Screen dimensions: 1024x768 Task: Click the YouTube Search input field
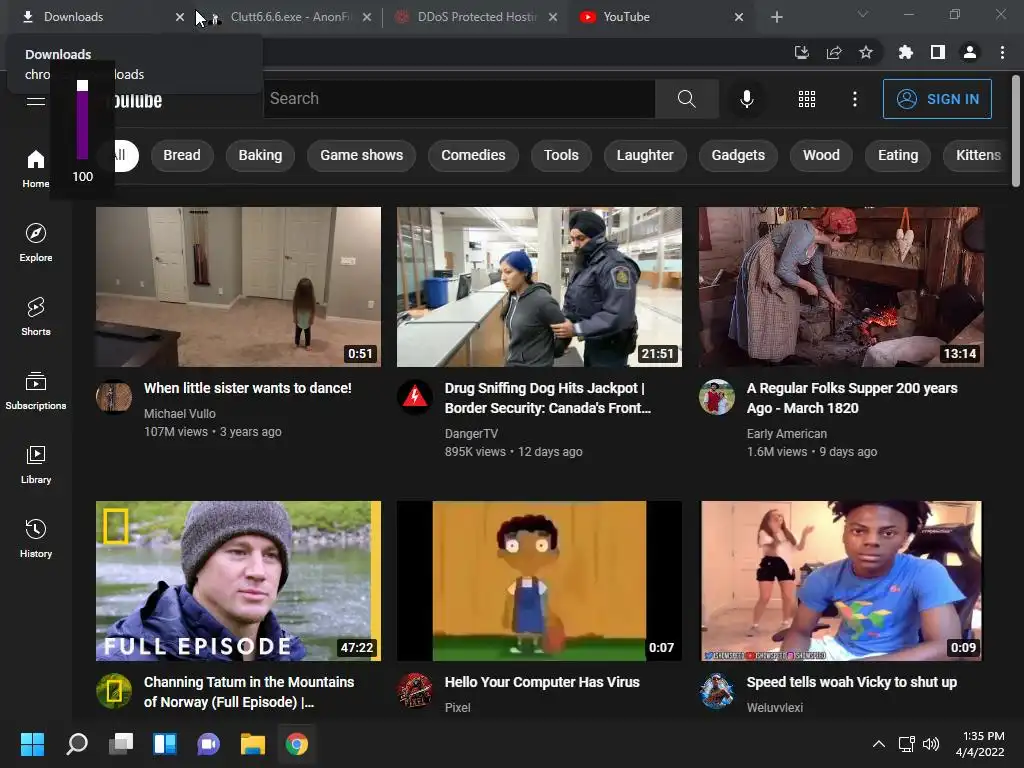point(459,99)
